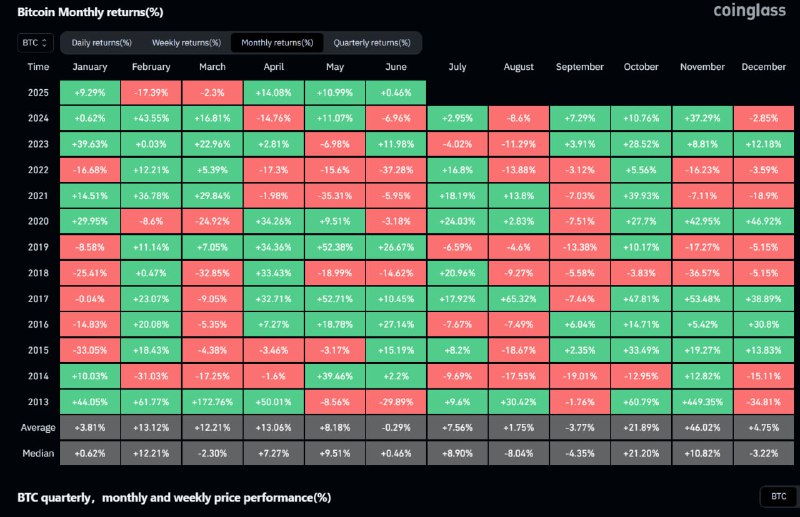This screenshot has height=517, width=800.
Task: Select the 2025 row label
Action: click(x=38, y=92)
